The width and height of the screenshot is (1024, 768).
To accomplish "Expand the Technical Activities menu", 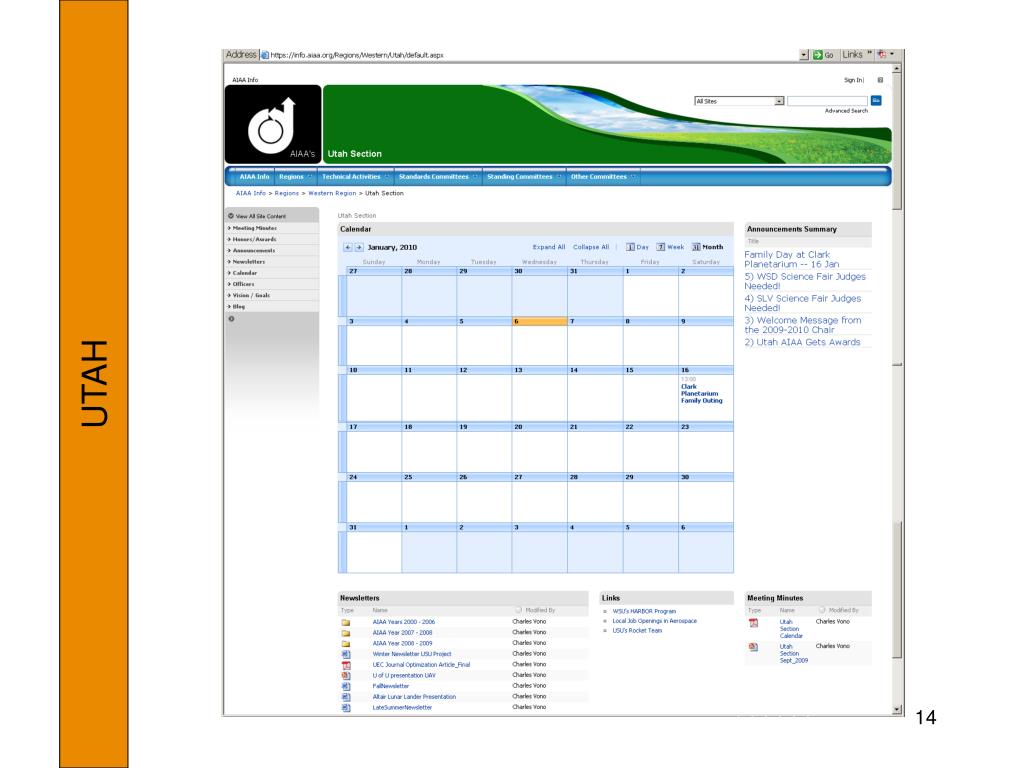I will click(387, 177).
